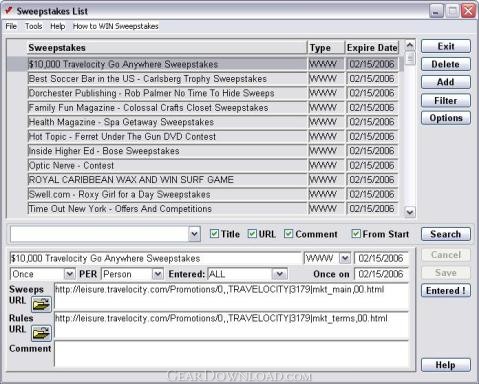Image resolution: width=479 pixels, height=384 pixels.
Task: Toggle the Title checkbox
Action: [x=214, y=234]
